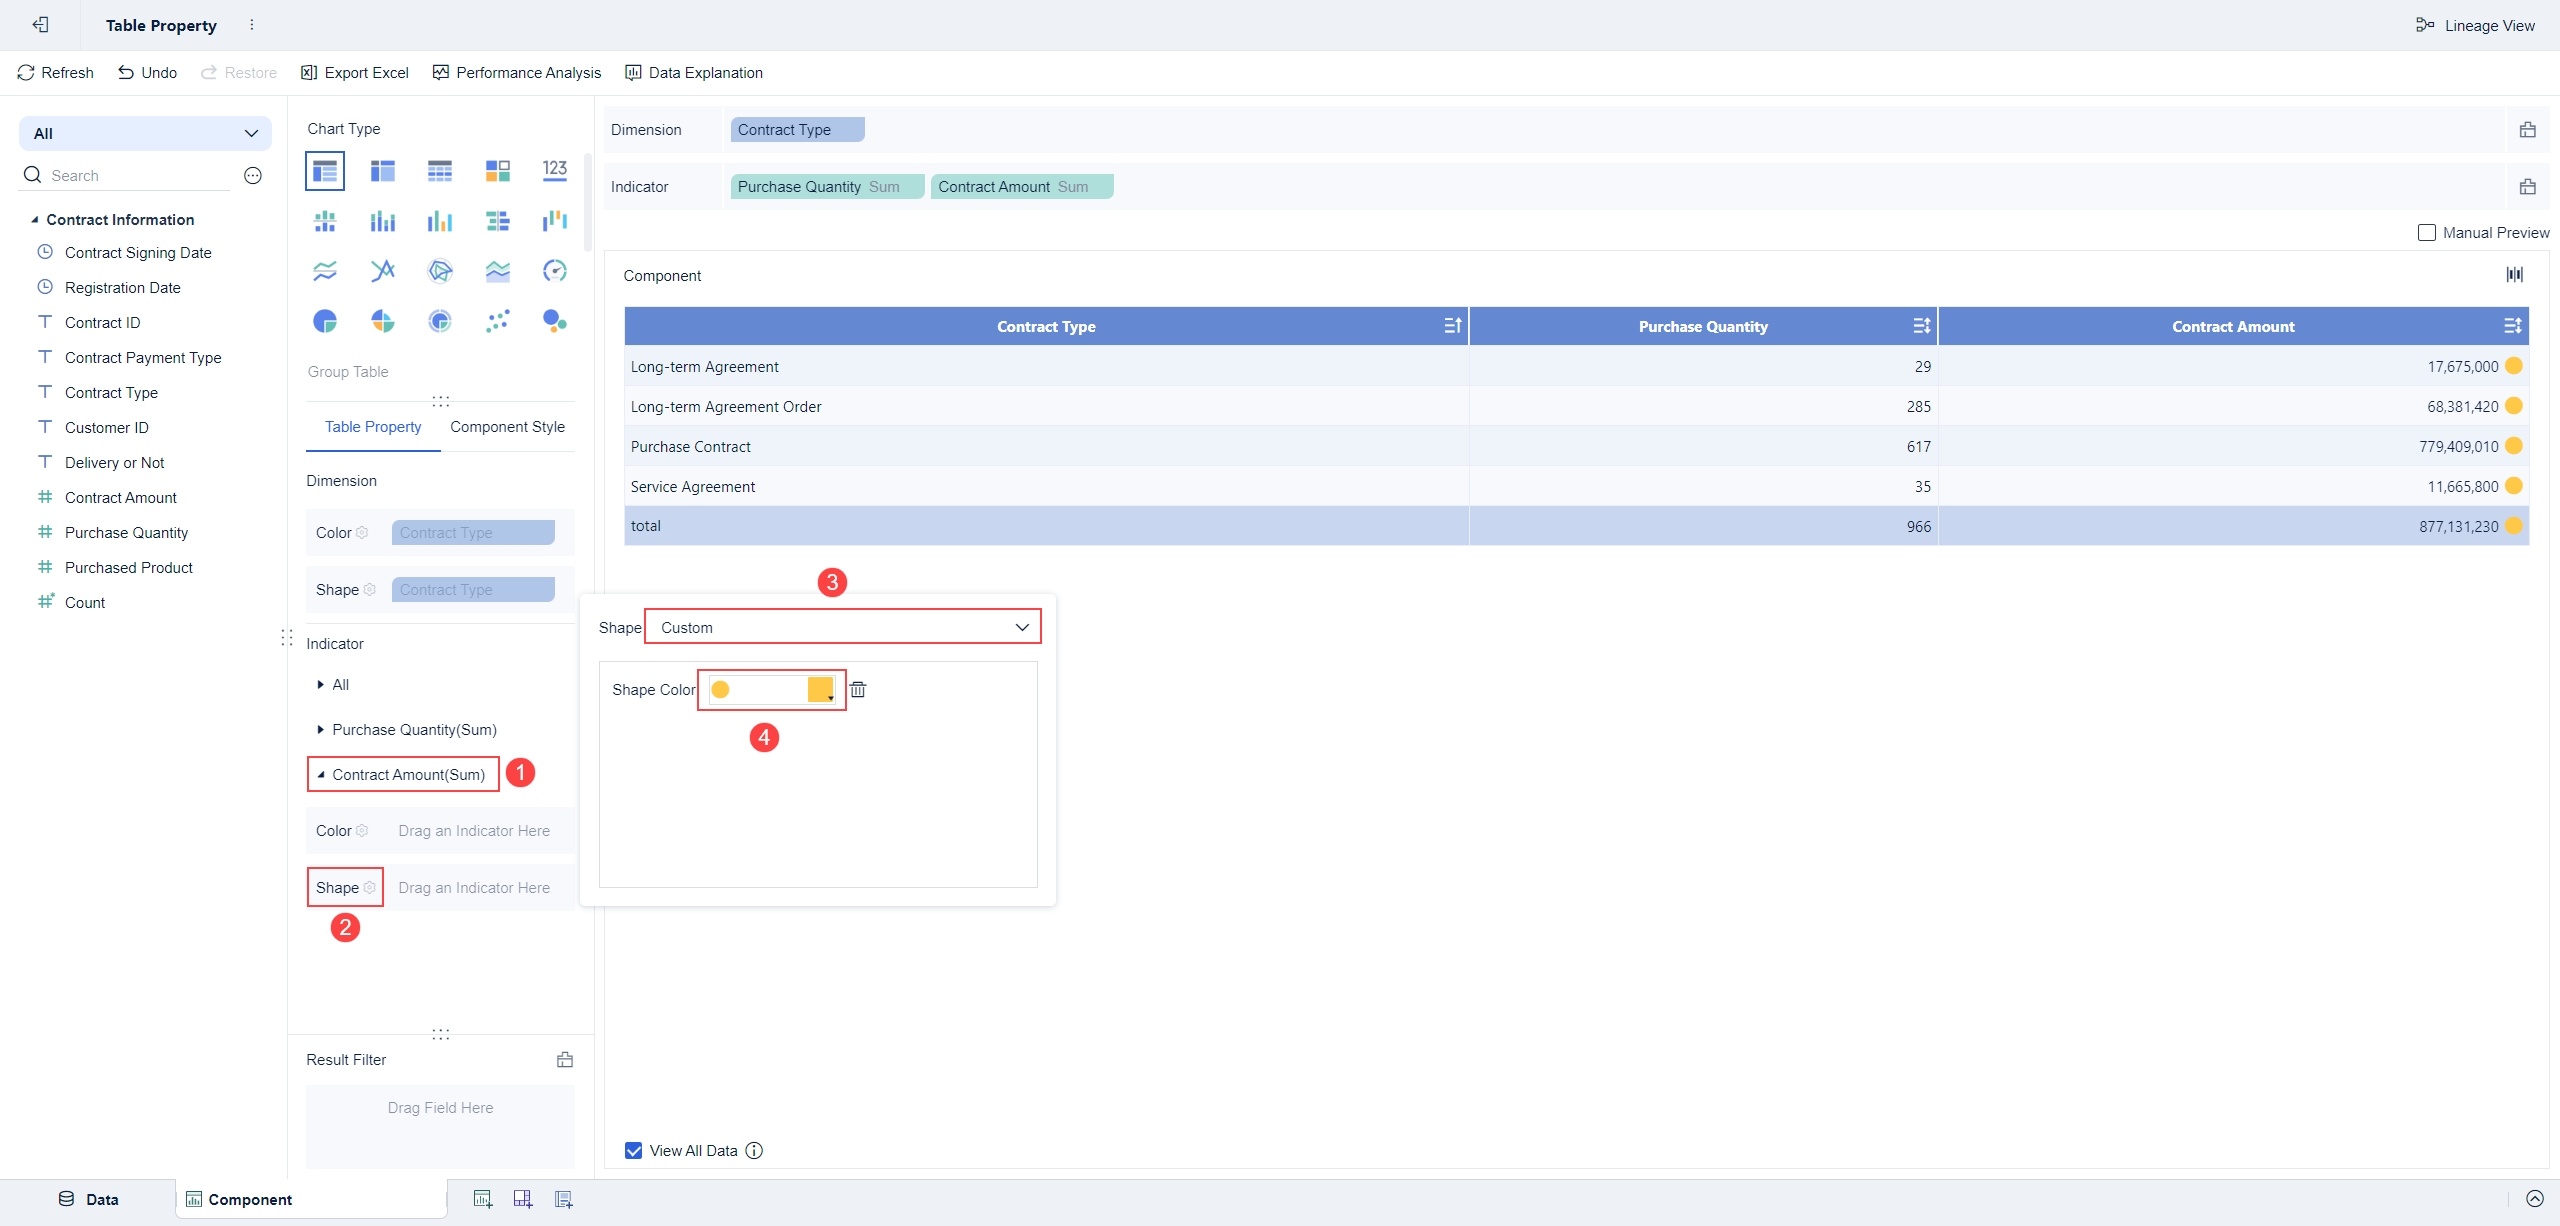2560x1226 pixels.
Task: Click the sort icon in Contract Type header
Action: click(x=1452, y=326)
